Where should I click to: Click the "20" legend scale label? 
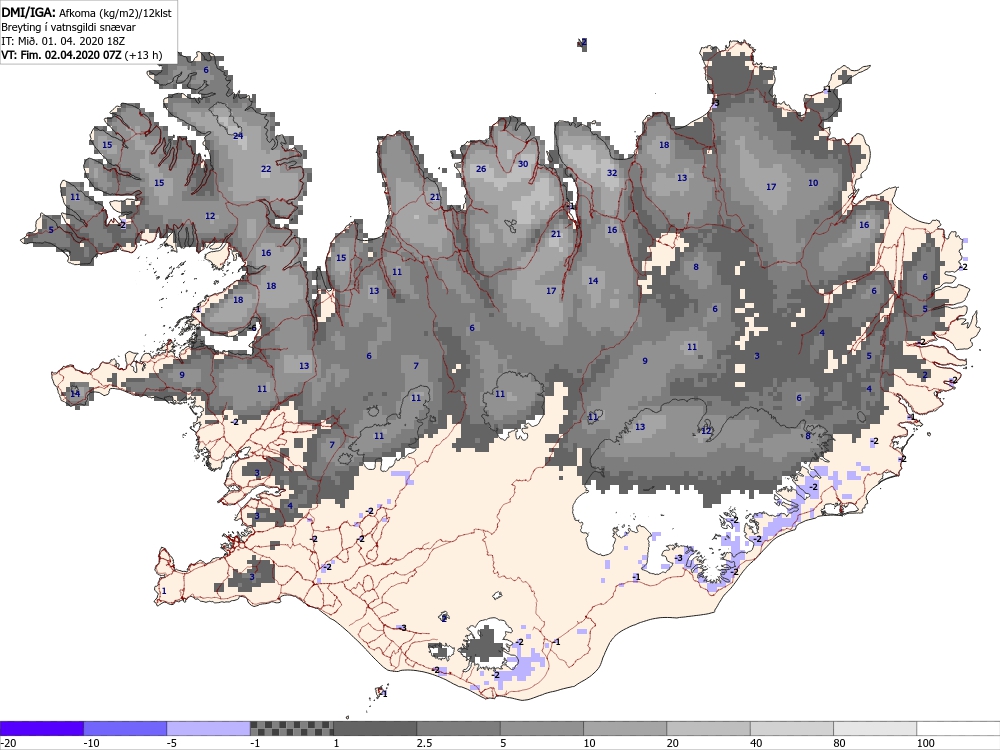[x=673, y=743]
